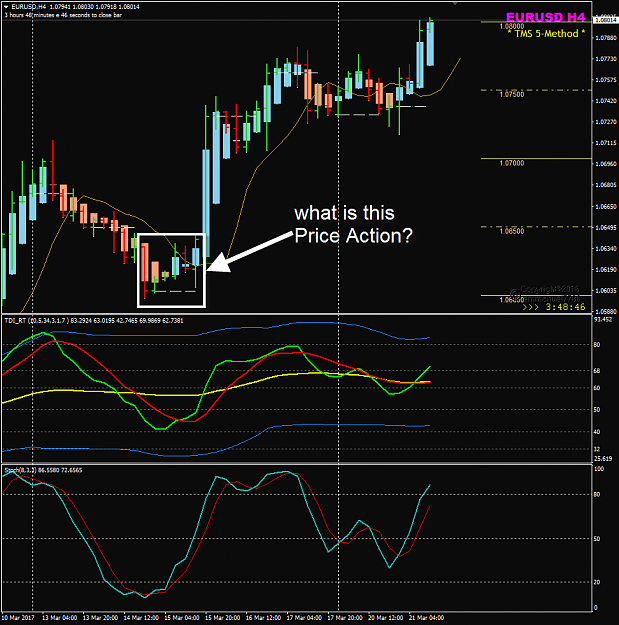
Task: Select the 15 Mar 04:00 time axis label
Action: [x=182, y=618]
